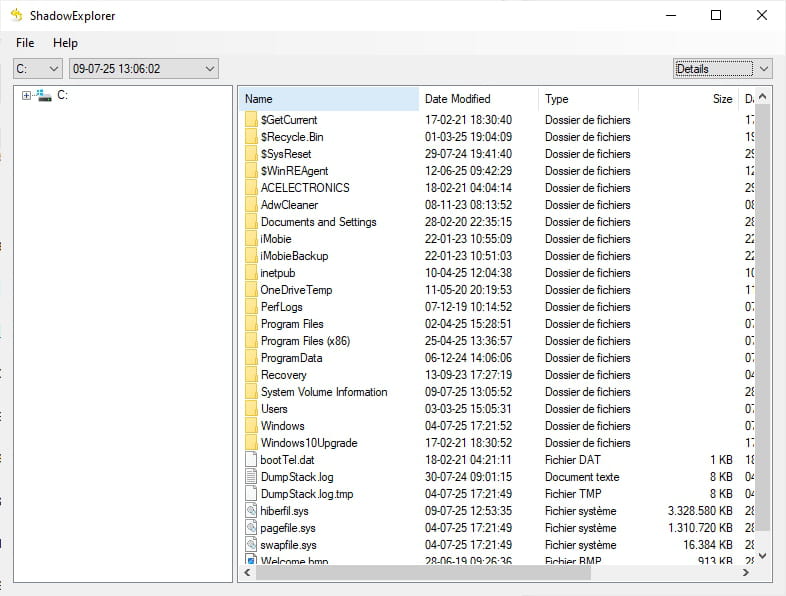Select the Recovery folder name
Viewport: 786px width, 596px height.
[x=283, y=375]
